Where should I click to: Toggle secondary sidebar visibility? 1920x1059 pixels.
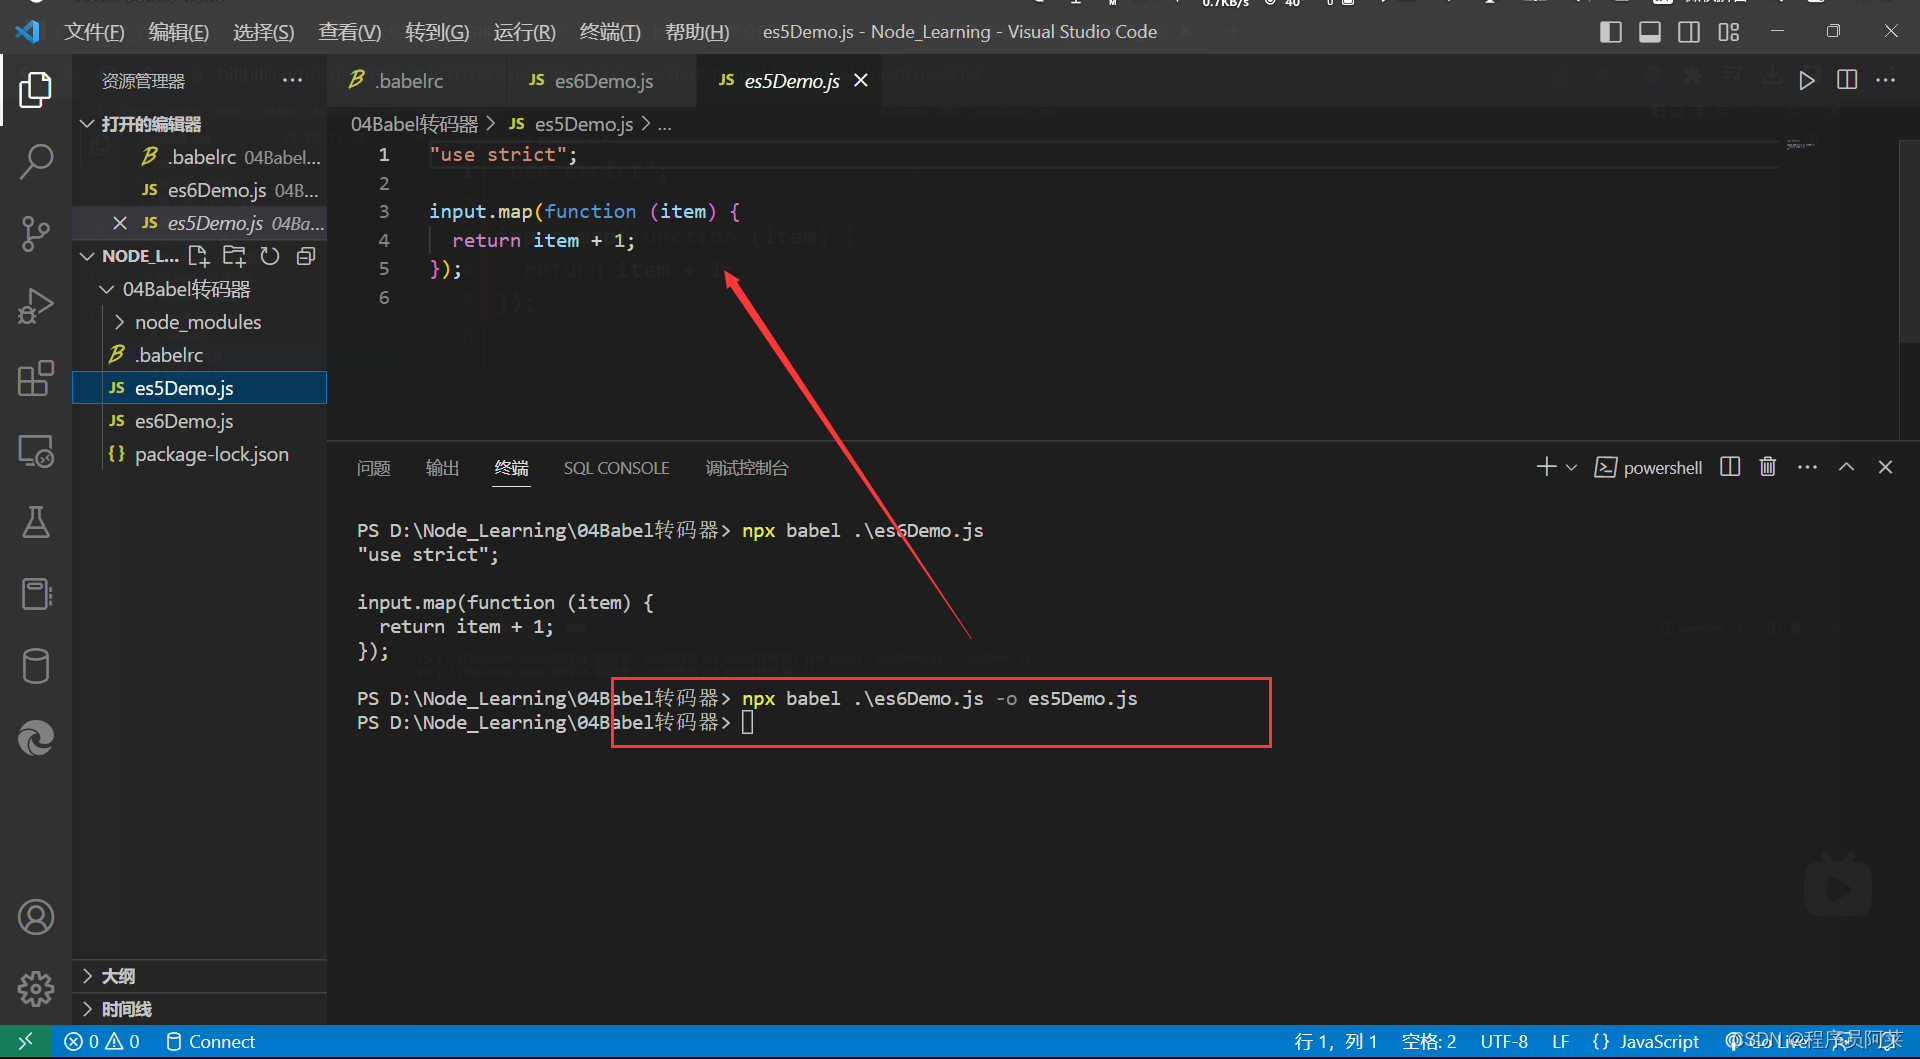1689,32
